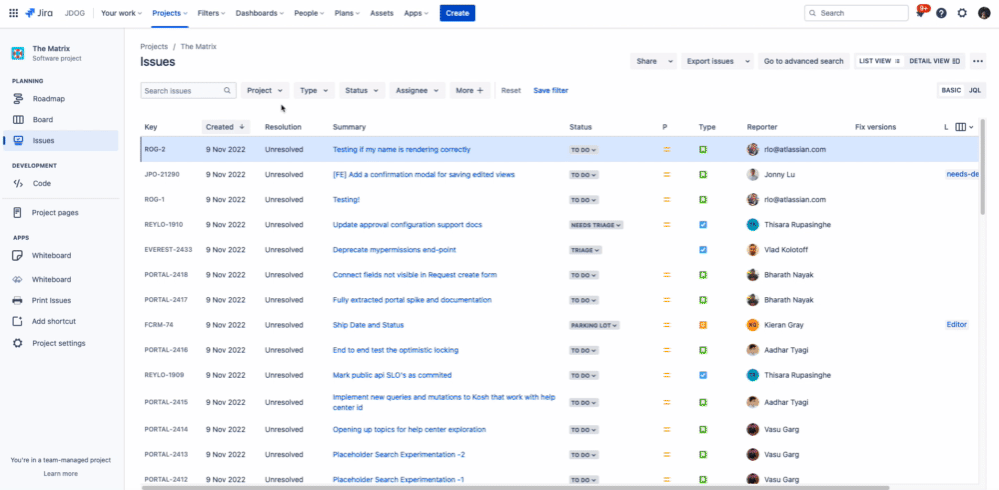This screenshot has height=490, width=999.
Task: Click the Save filter link
Action: [550, 90]
